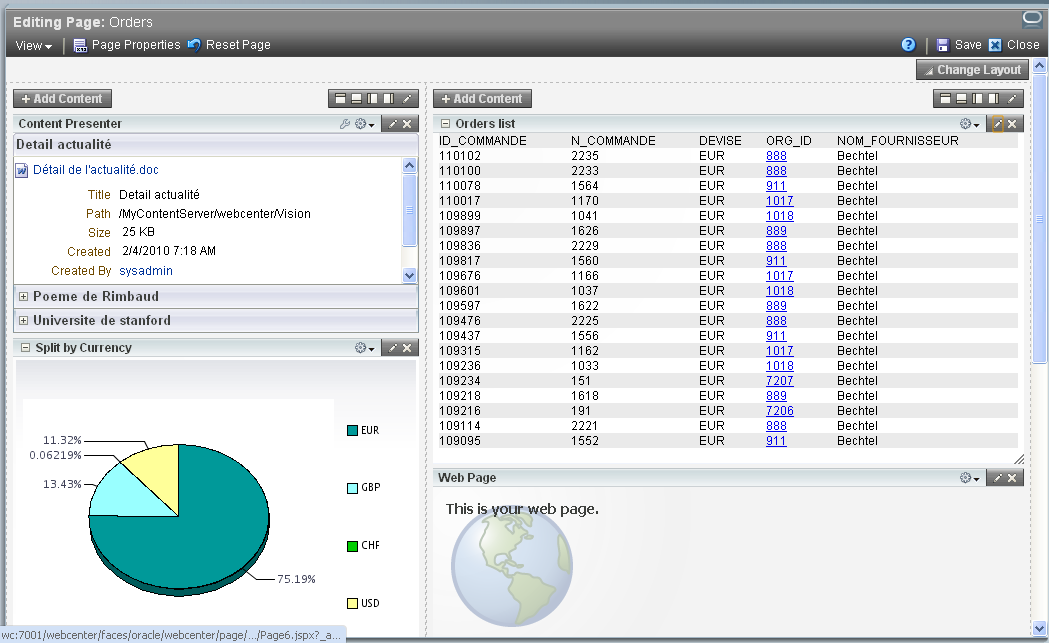Screen dimensions: 1049x643
Task: Add a box below in left column toolbar
Action: [357, 99]
